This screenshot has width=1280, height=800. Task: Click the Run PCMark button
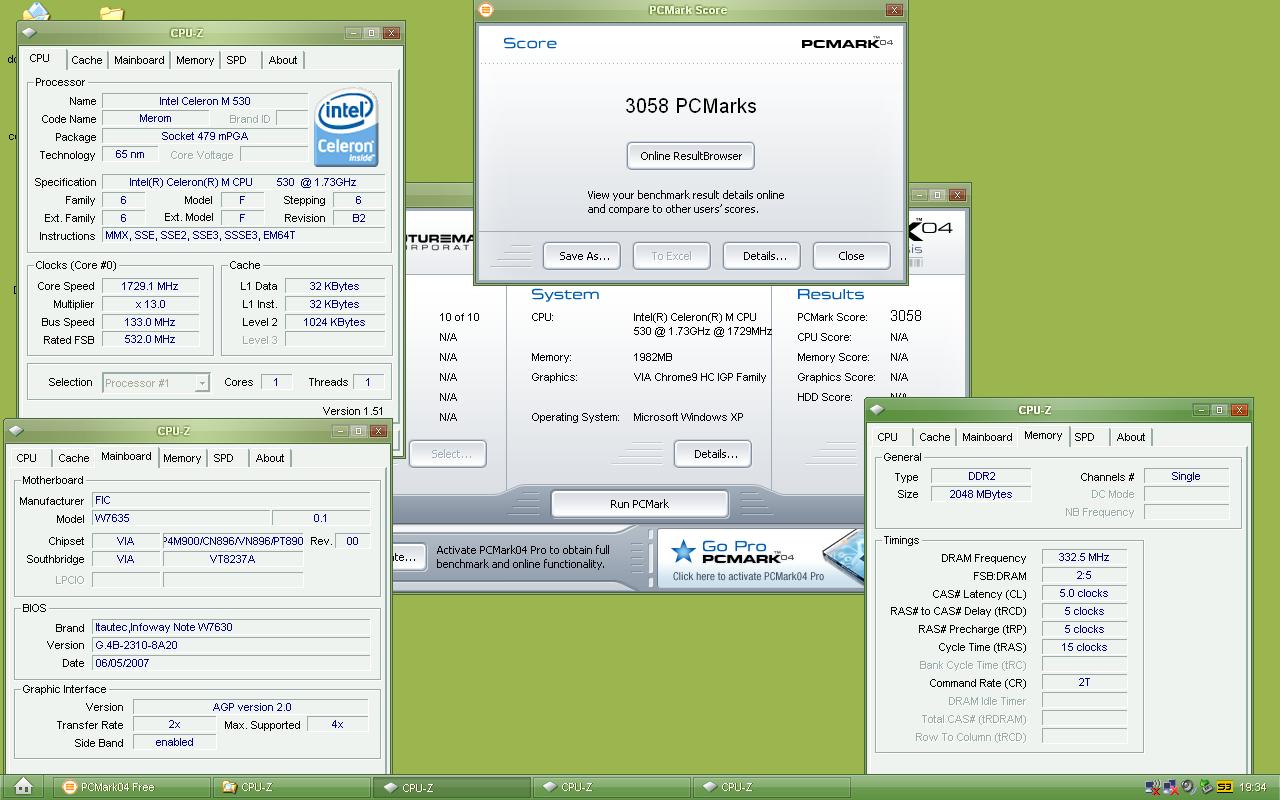[639, 504]
